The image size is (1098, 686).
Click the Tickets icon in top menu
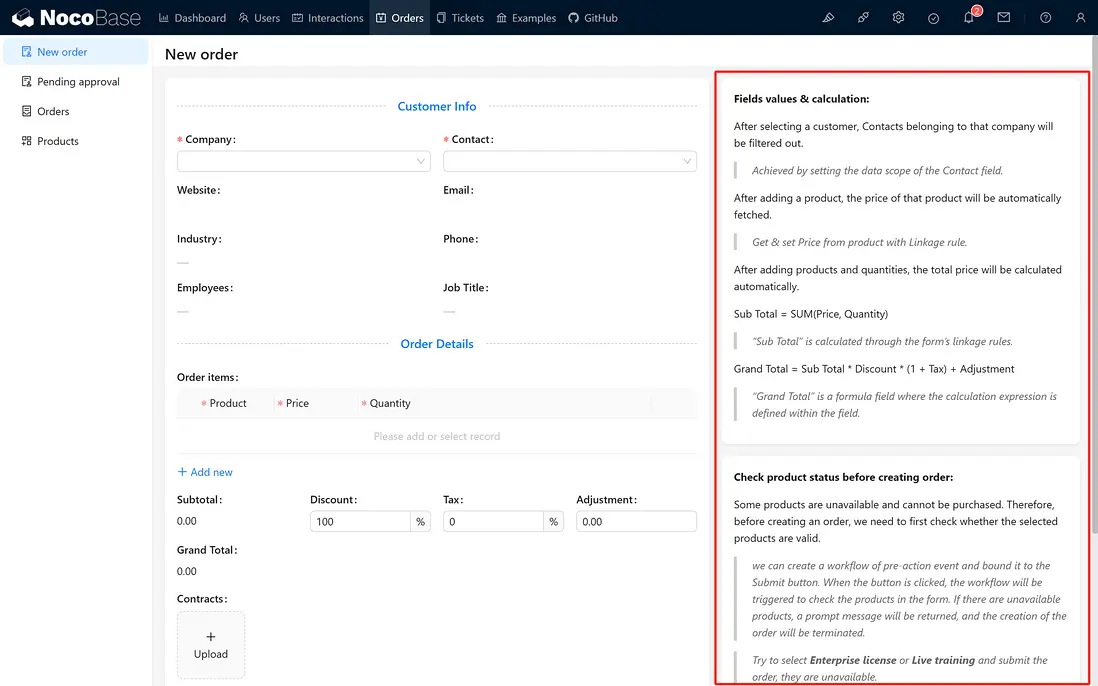(441, 18)
